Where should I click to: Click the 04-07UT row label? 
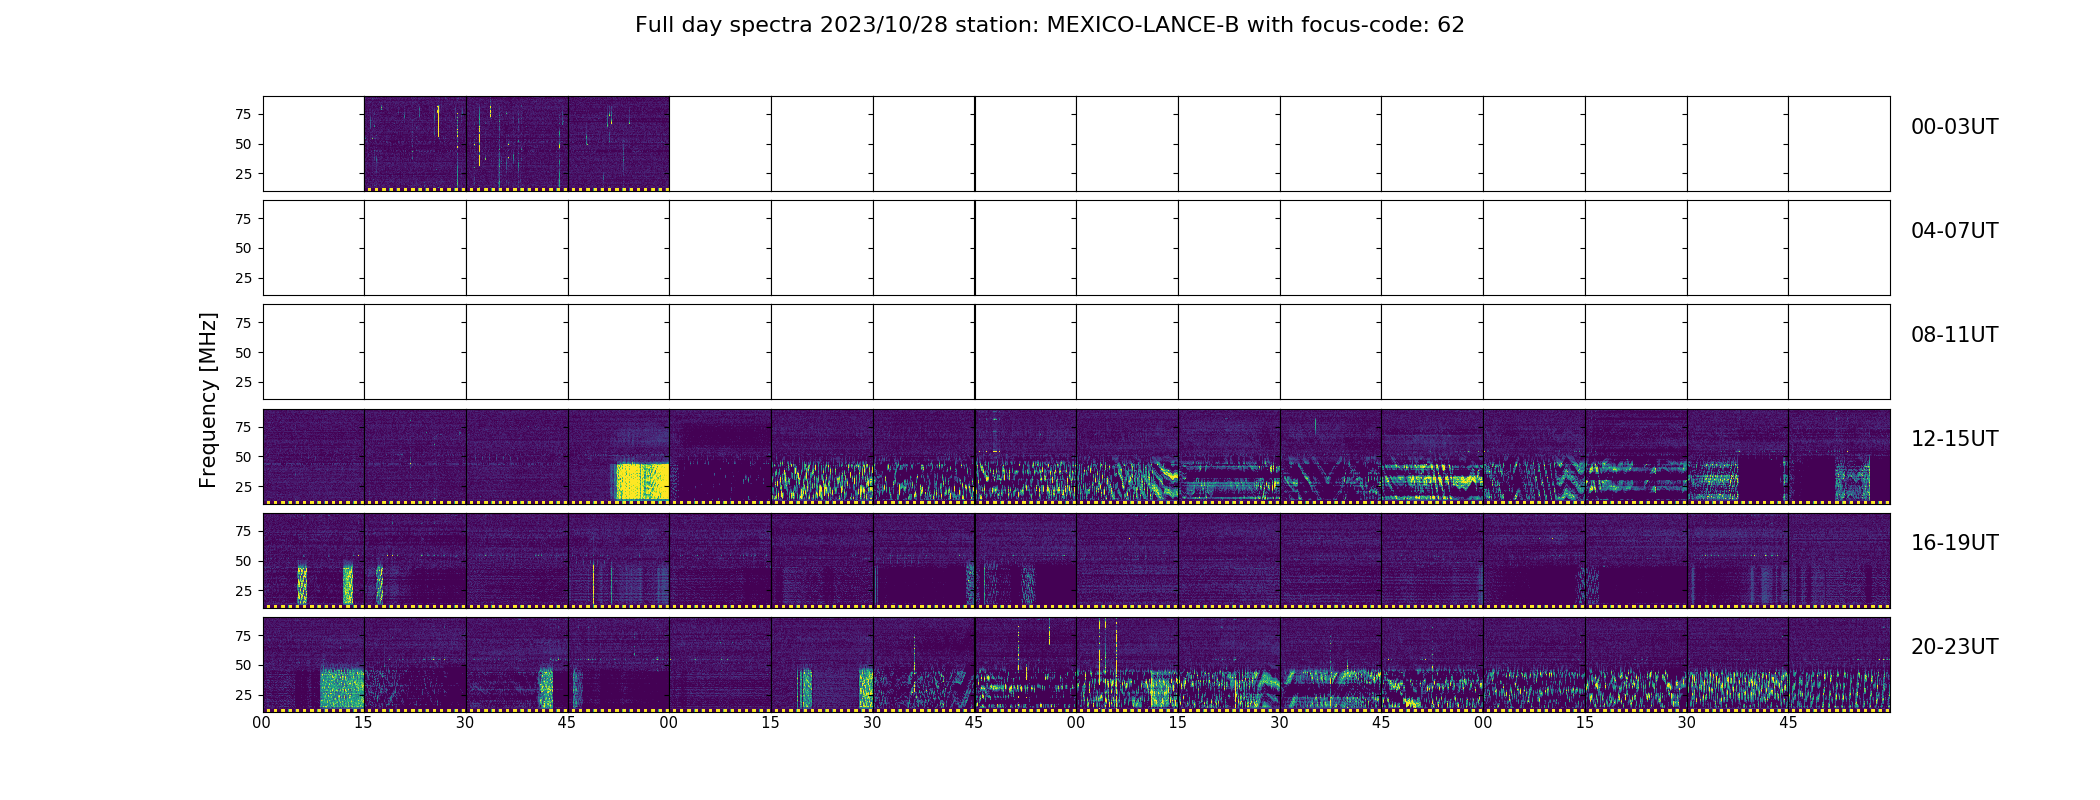(x=1954, y=231)
